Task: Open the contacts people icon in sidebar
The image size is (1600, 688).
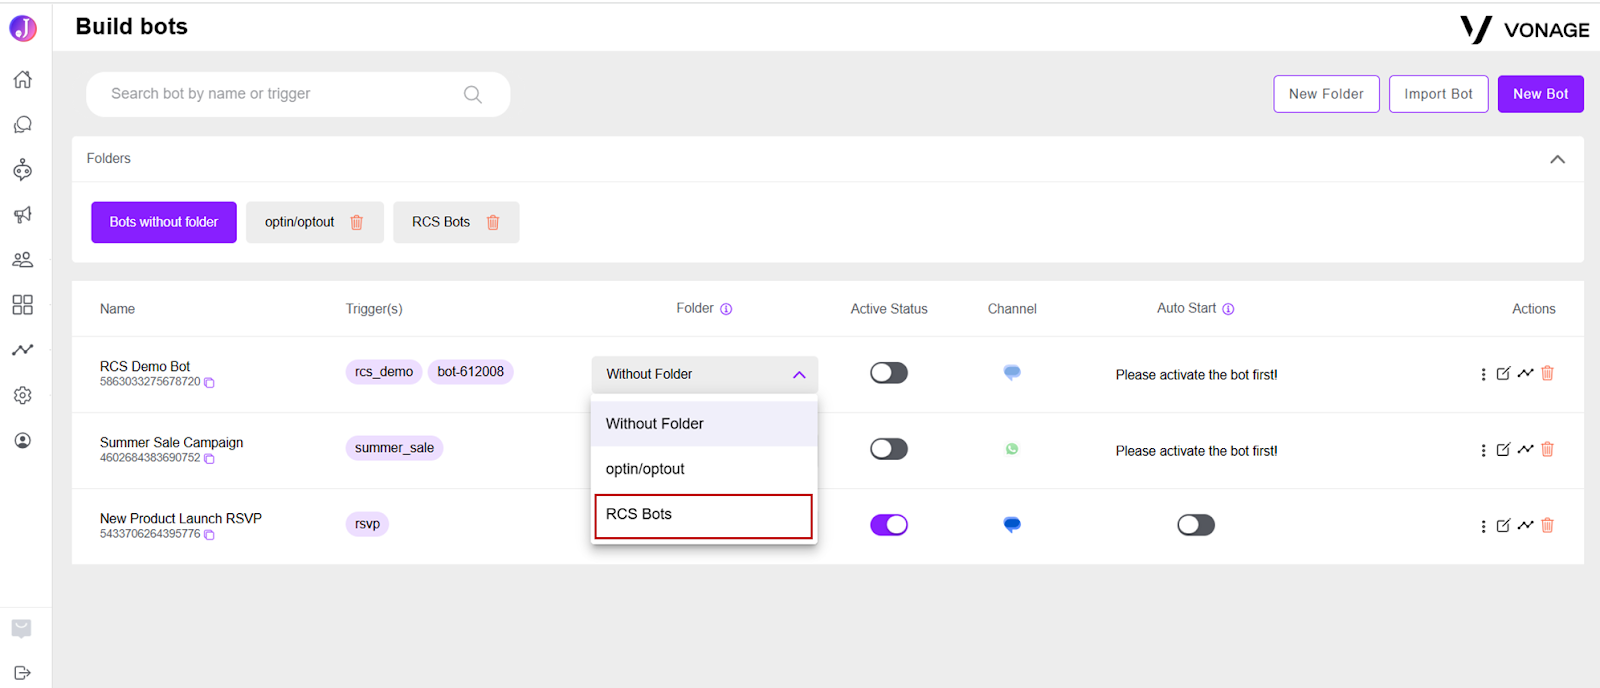Action: (x=22, y=259)
